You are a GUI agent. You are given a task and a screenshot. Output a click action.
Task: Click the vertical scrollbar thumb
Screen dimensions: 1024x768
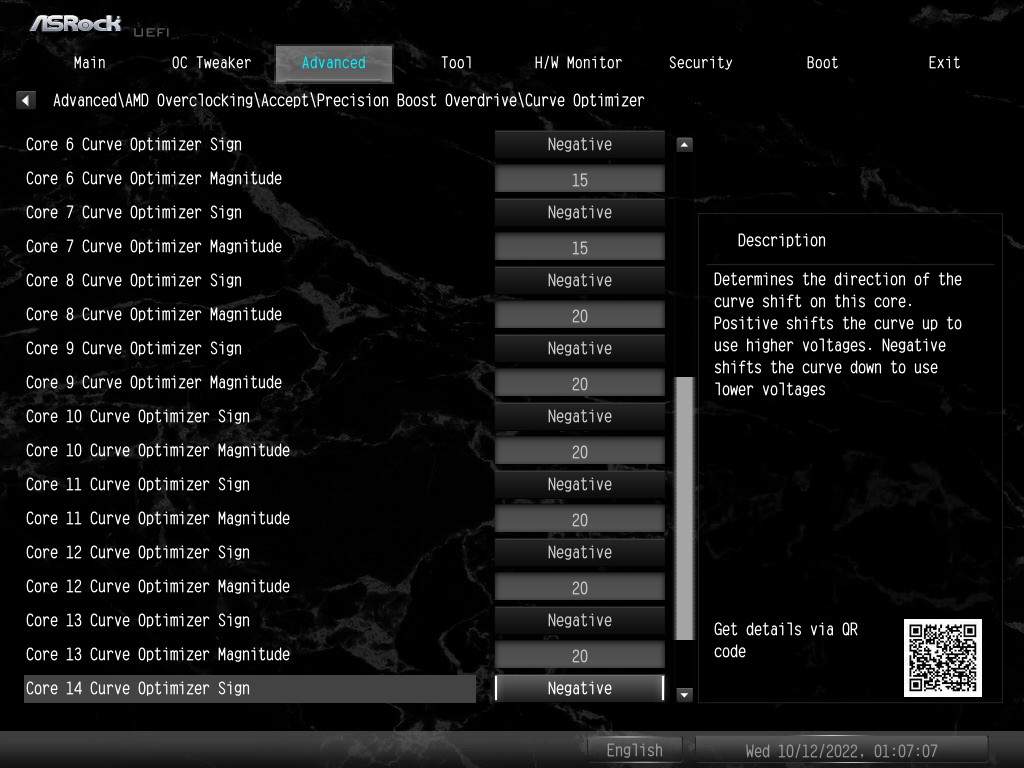pos(684,508)
